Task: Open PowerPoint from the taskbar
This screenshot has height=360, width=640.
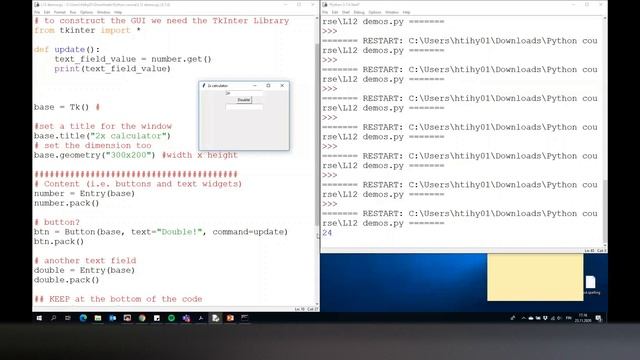Action: 230,318
